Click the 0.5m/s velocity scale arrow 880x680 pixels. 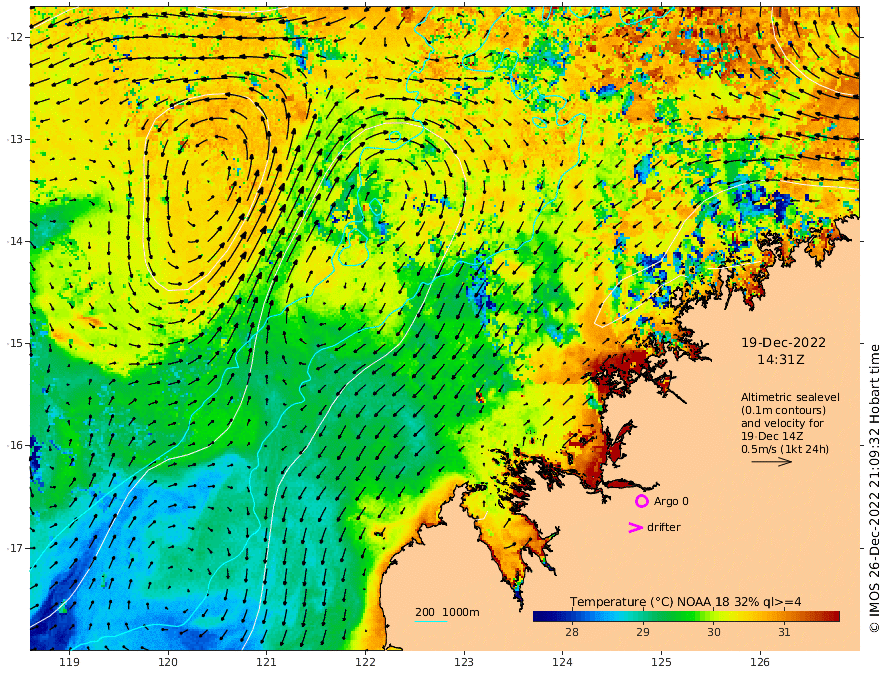(x=772, y=462)
